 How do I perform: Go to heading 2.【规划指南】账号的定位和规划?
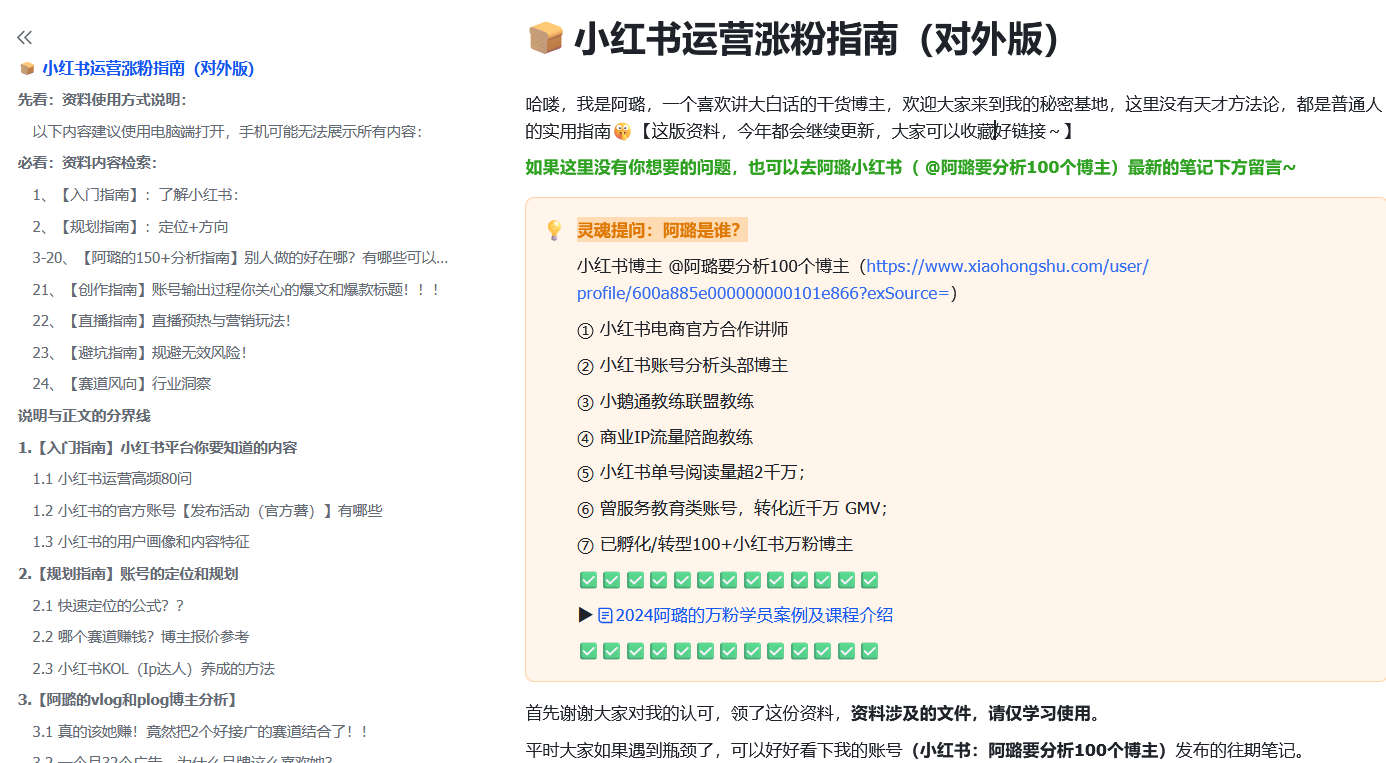pos(128,574)
